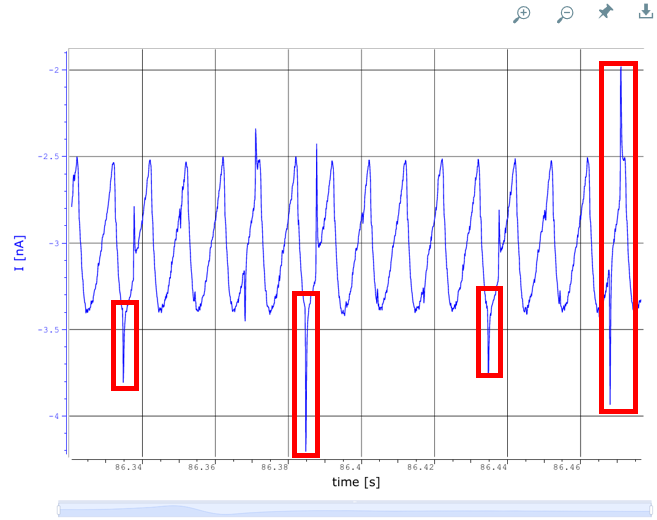Click the x-axis tick label 86.42
The width and height of the screenshot is (657, 520).
[421, 467]
